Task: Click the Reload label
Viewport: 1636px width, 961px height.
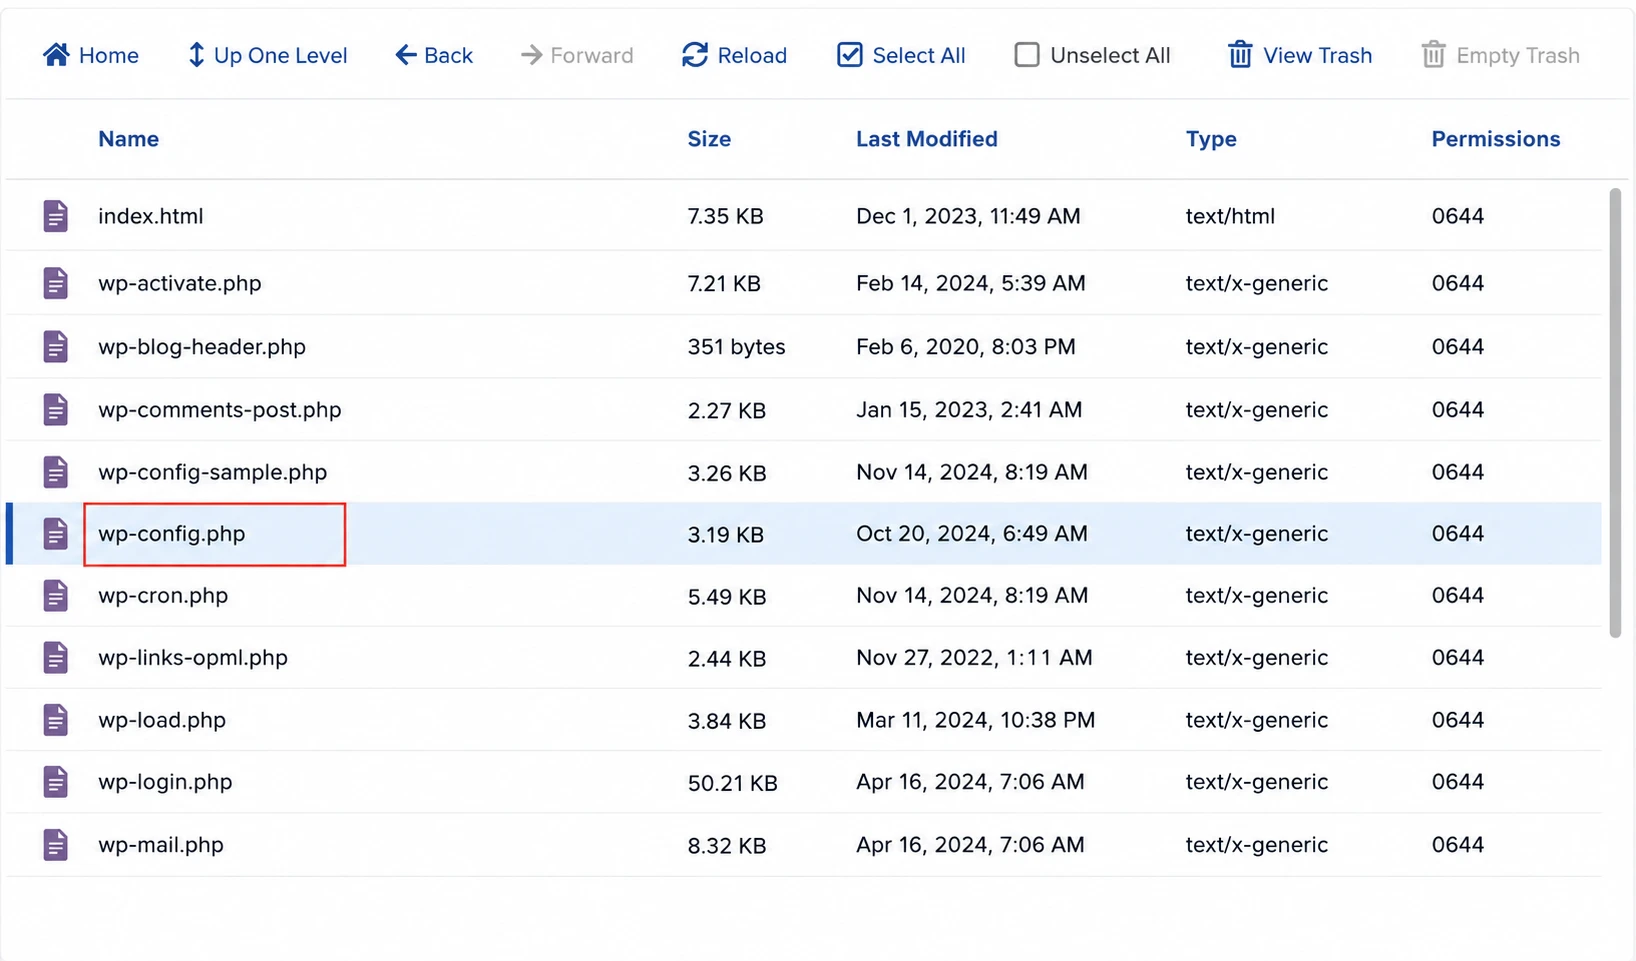Action: (752, 56)
